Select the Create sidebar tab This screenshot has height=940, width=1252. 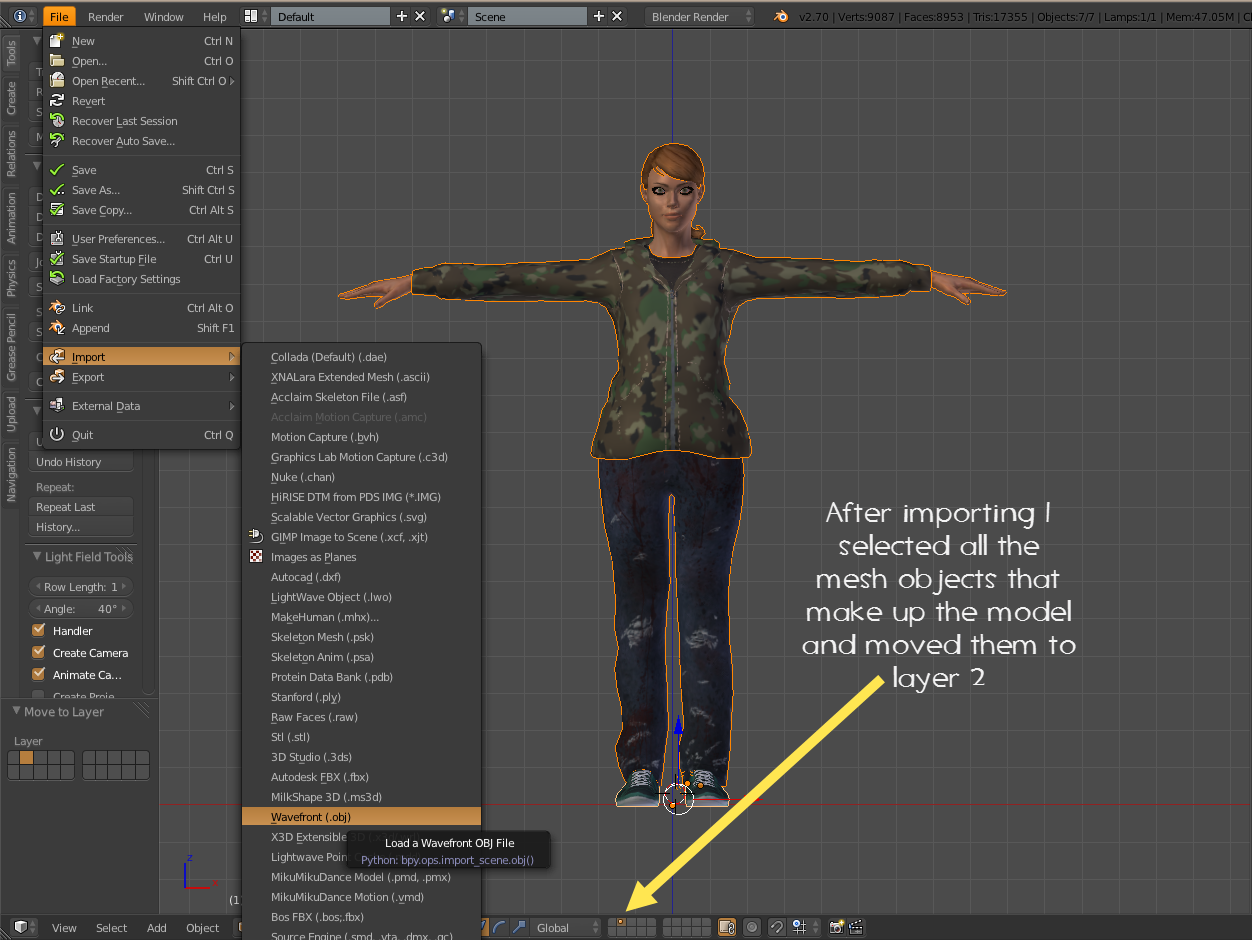coord(11,98)
